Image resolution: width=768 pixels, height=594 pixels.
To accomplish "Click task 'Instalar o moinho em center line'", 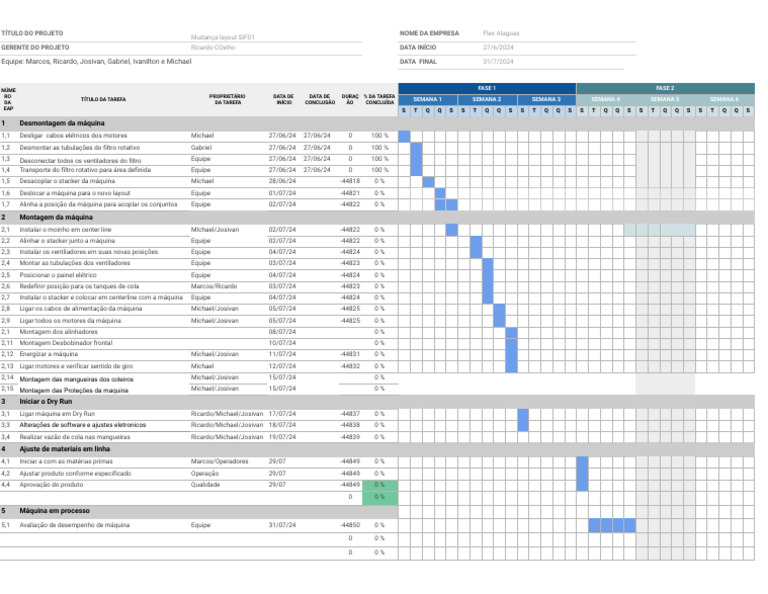I will (66, 230).
